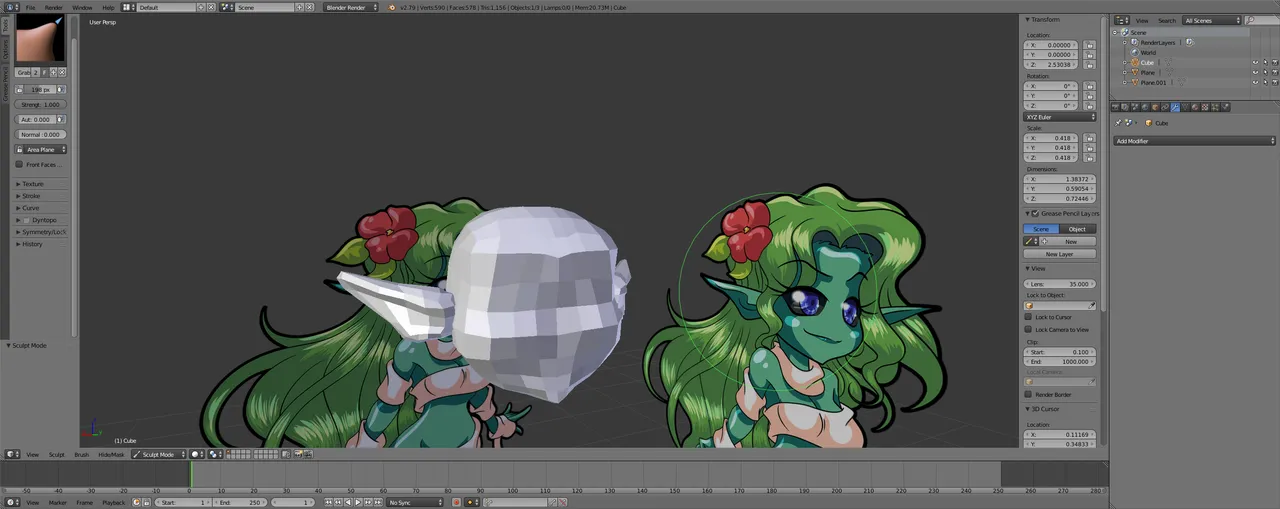Unlink the Grab brush with X icon
1280x509 pixels.
[x=62, y=73]
